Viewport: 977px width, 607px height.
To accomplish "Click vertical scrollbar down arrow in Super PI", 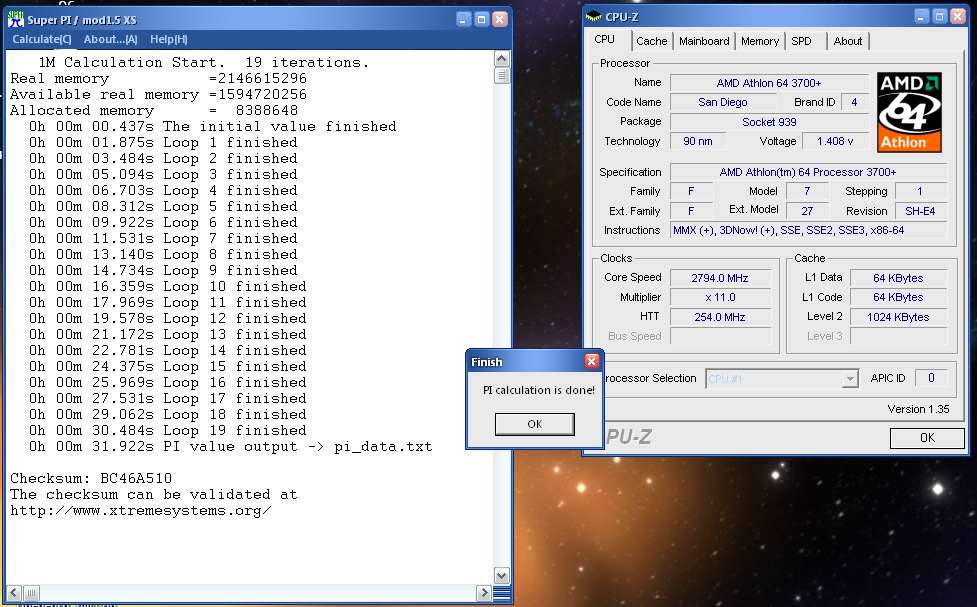I will click(502, 575).
